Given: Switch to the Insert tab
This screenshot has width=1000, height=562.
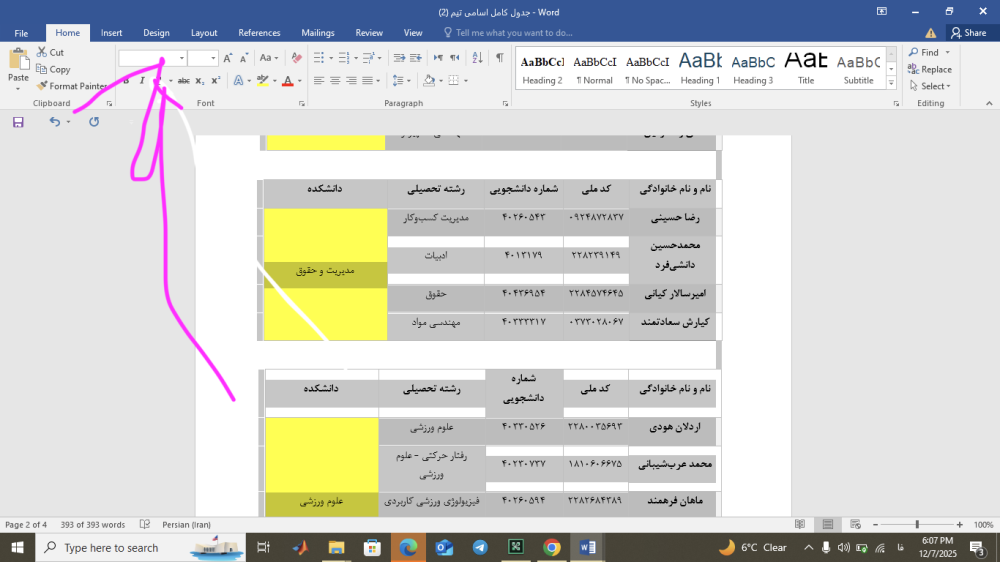Looking at the screenshot, I should click(111, 33).
